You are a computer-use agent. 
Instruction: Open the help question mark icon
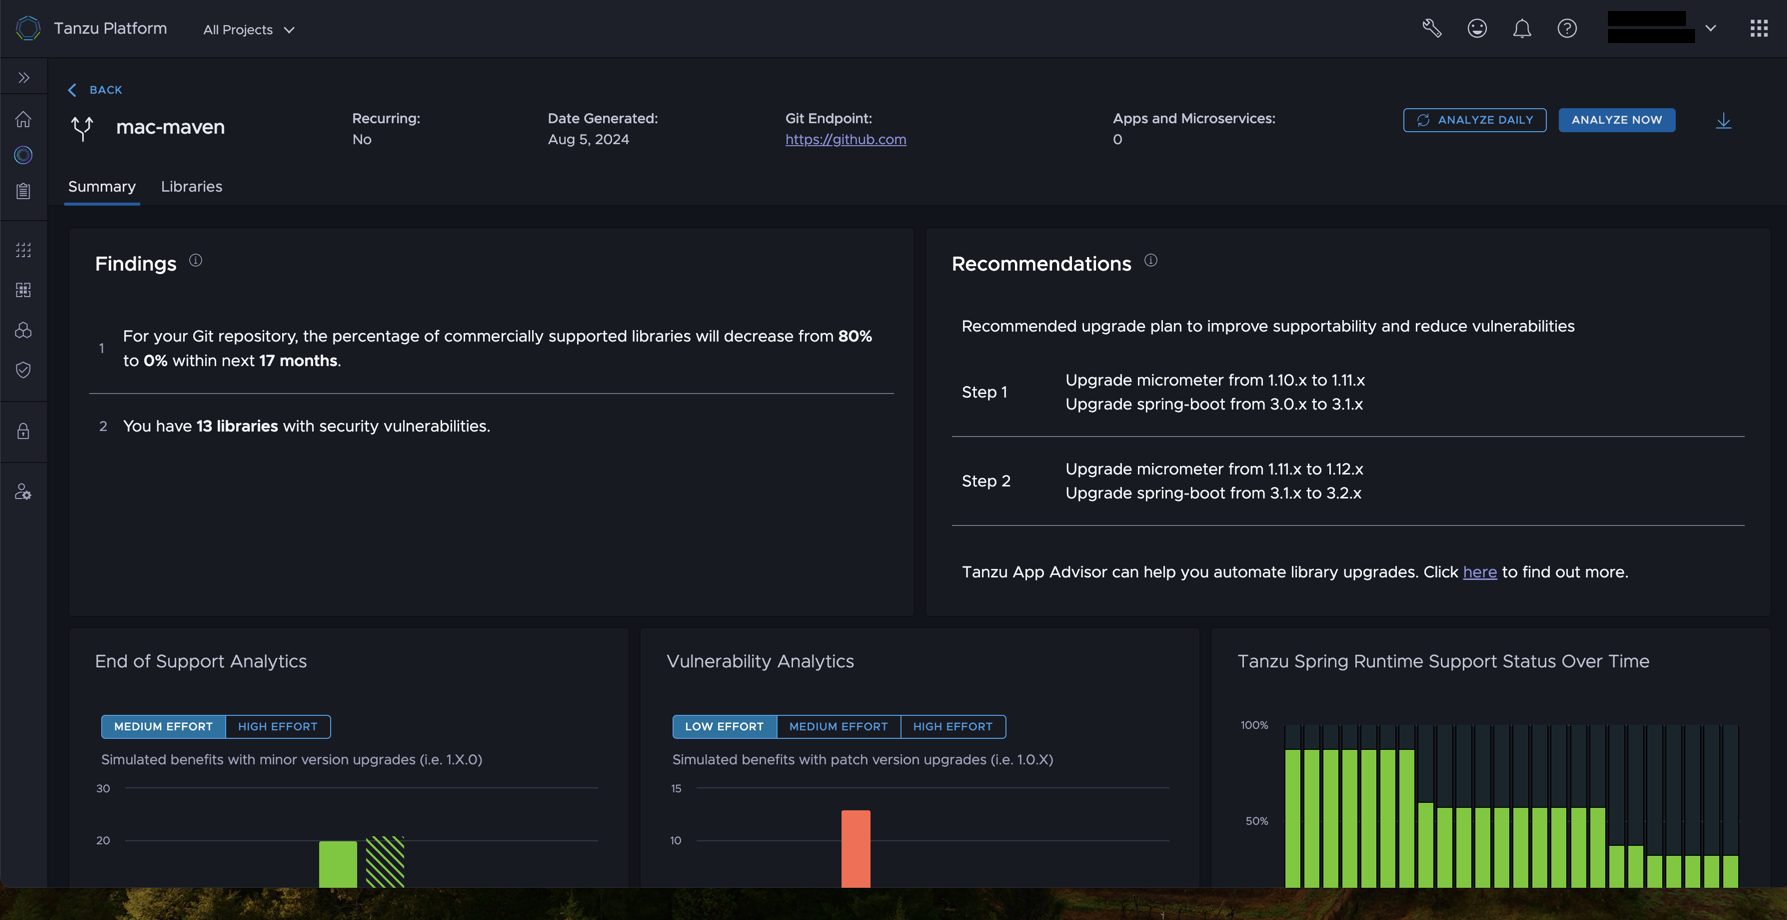coord(1567,28)
